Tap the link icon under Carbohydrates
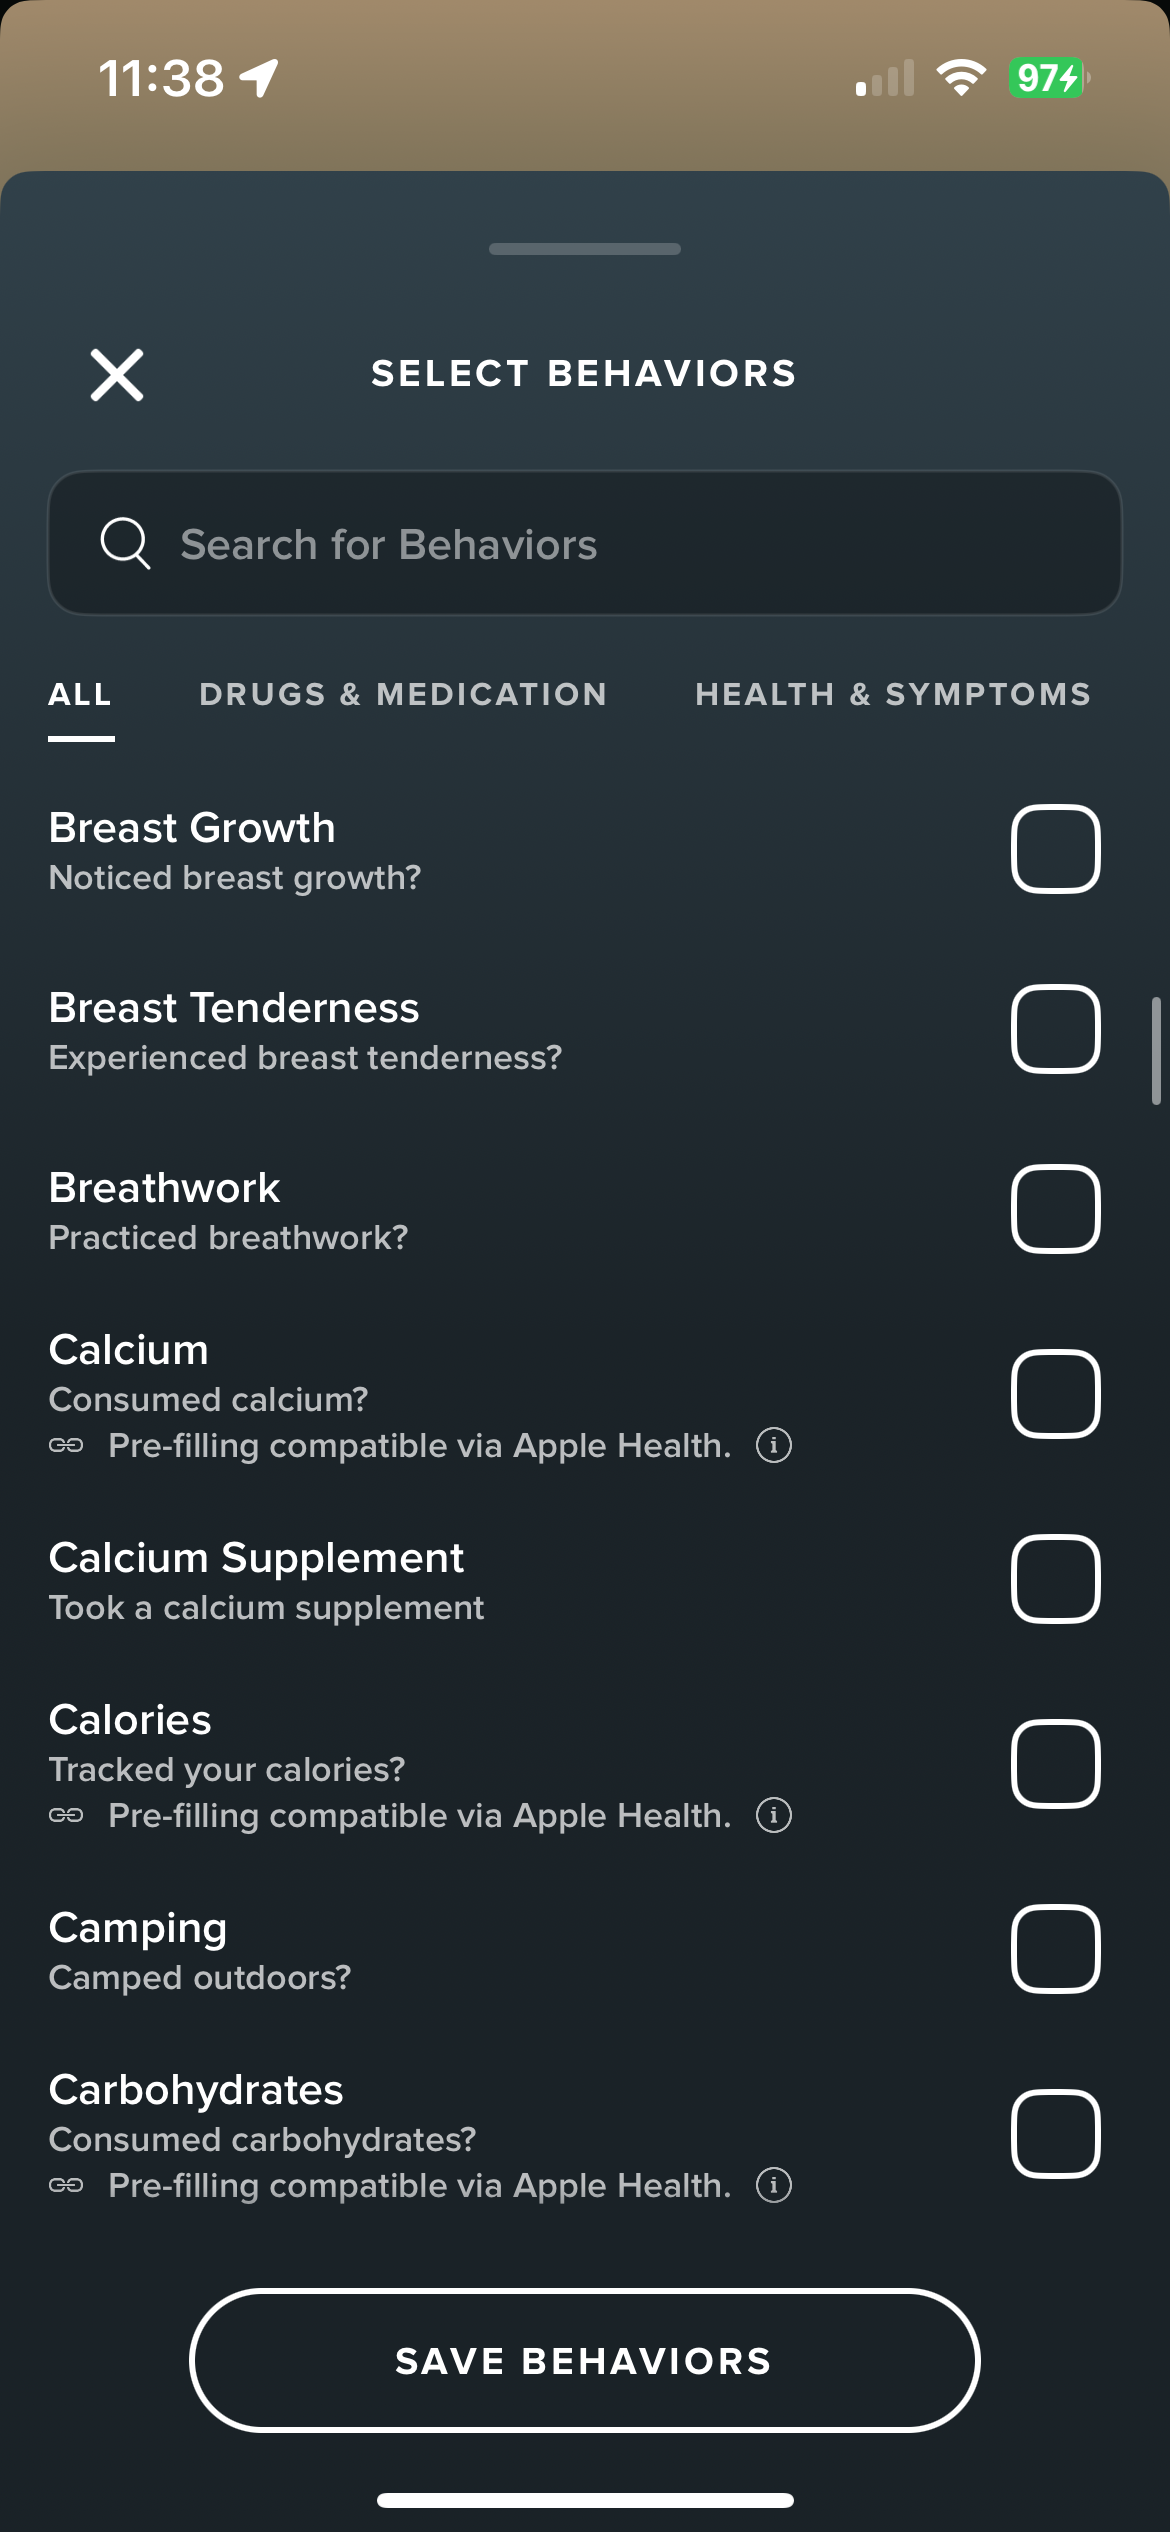 tap(66, 2185)
